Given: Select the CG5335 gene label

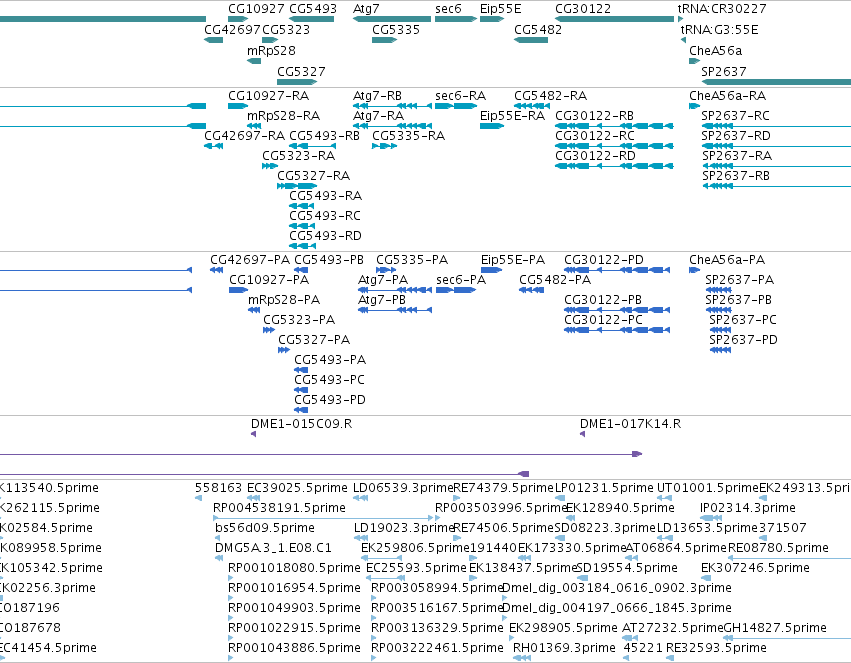Looking at the screenshot, I should [396, 29].
